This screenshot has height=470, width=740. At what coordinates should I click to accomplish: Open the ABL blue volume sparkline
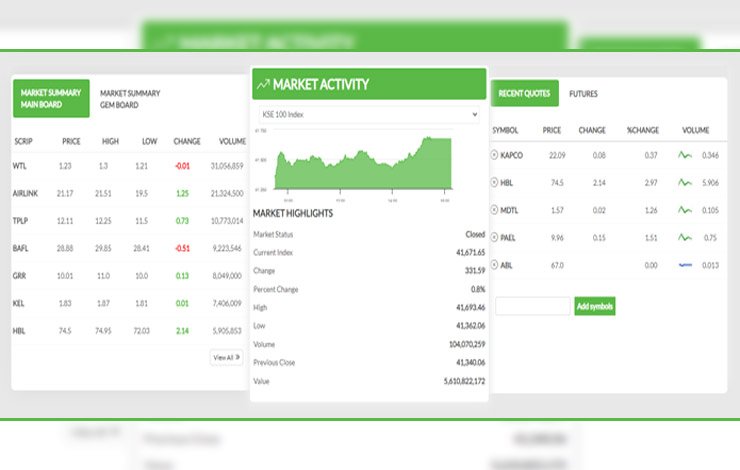coord(685,265)
